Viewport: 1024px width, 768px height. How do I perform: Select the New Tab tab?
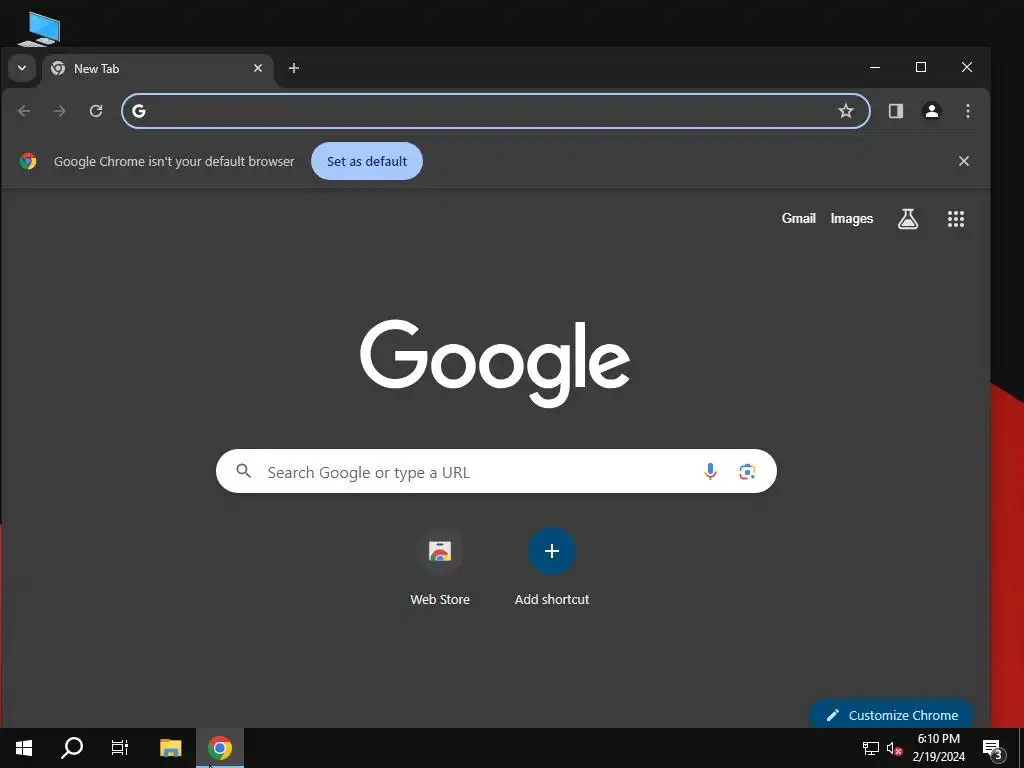pyautogui.click(x=158, y=69)
